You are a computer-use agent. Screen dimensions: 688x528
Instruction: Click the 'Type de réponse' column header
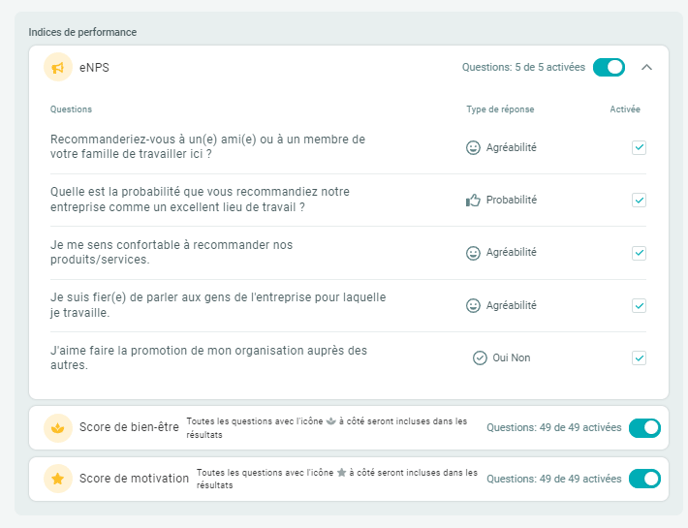[x=500, y=109]
